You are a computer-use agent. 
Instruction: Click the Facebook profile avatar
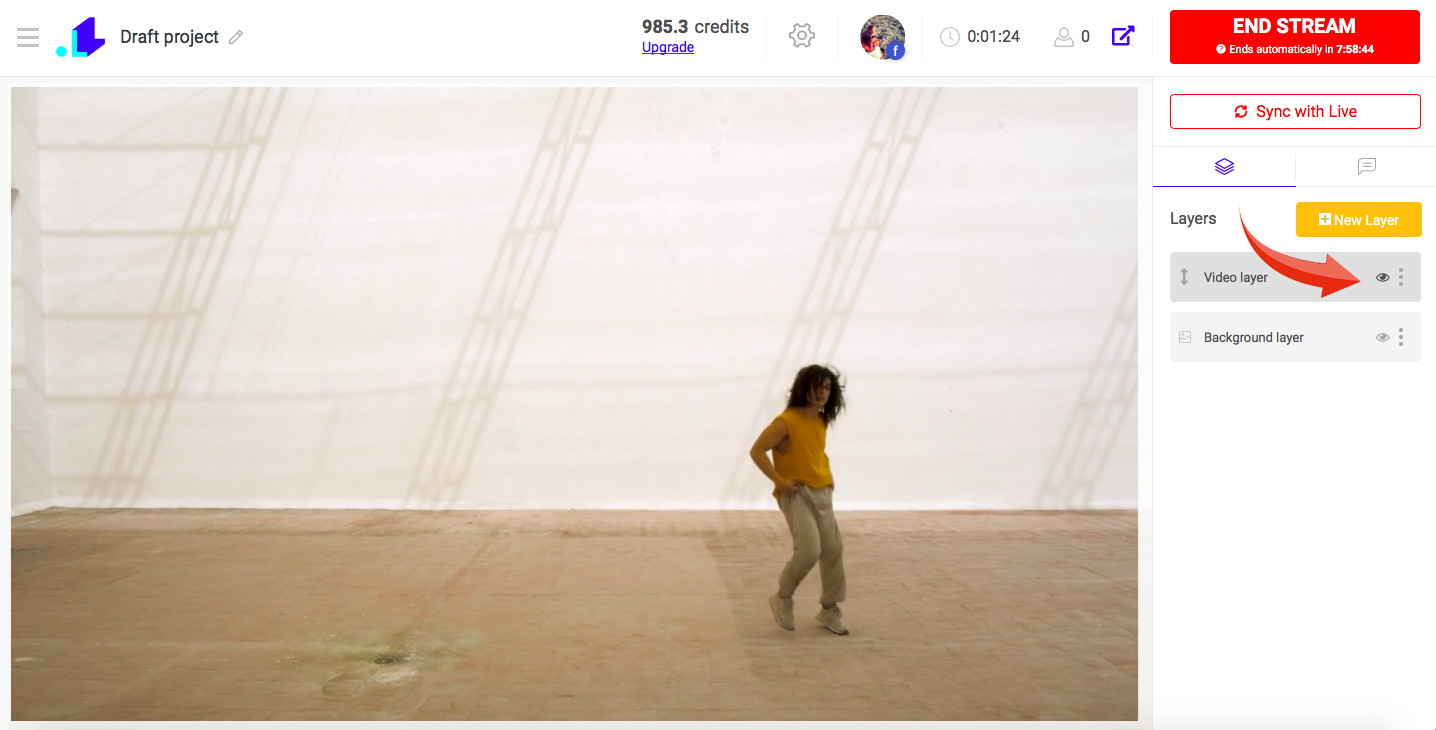(882, 37)
